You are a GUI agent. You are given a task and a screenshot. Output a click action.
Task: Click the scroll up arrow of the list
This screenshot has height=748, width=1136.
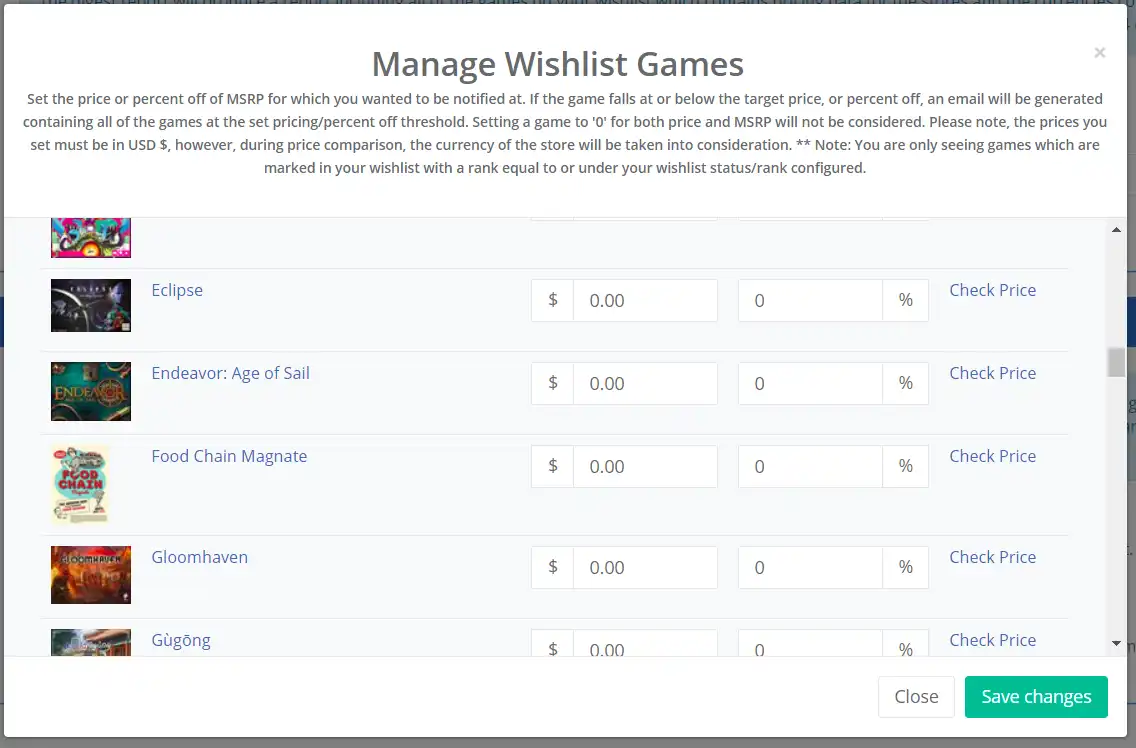click(x=1116, y=230)
